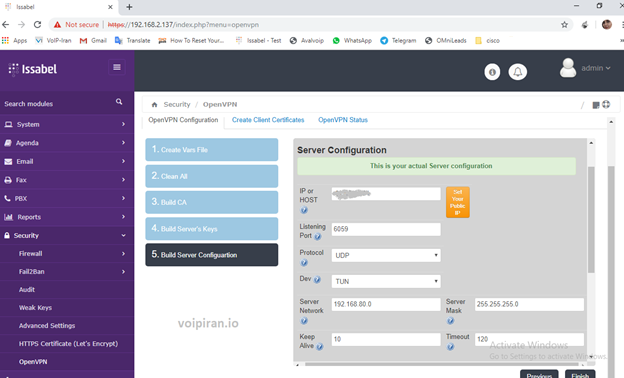Expand the Fax sidebar menu
Viewport: 624px width, 378px height.
pyautogui.click(x=67, y=180)
